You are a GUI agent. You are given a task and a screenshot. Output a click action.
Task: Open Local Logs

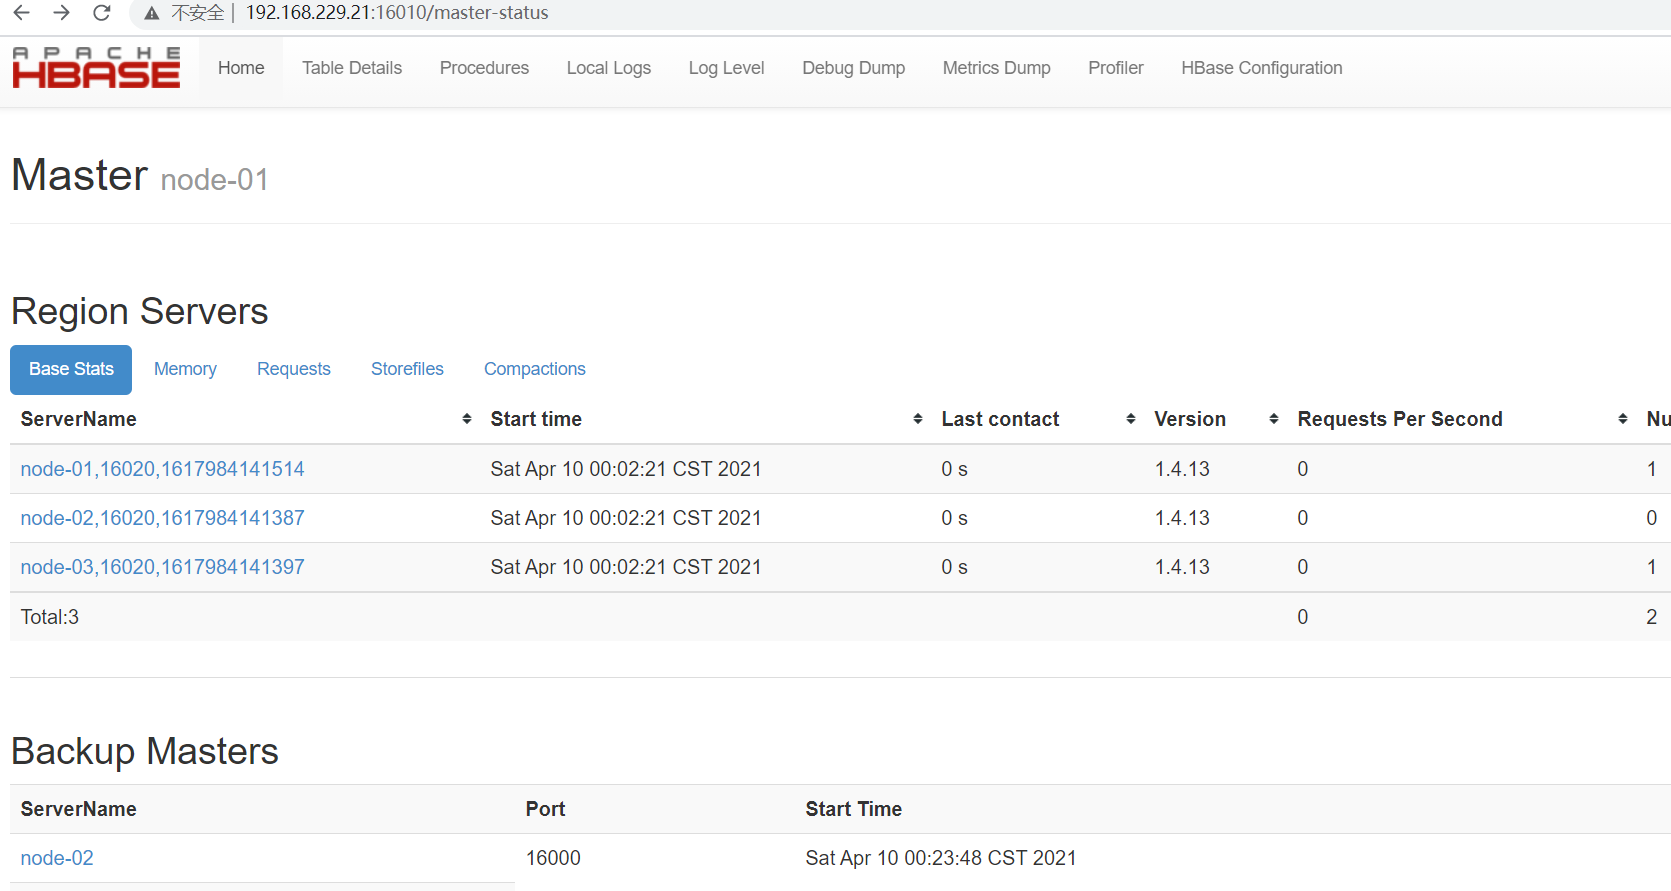[x=608, y=68]
